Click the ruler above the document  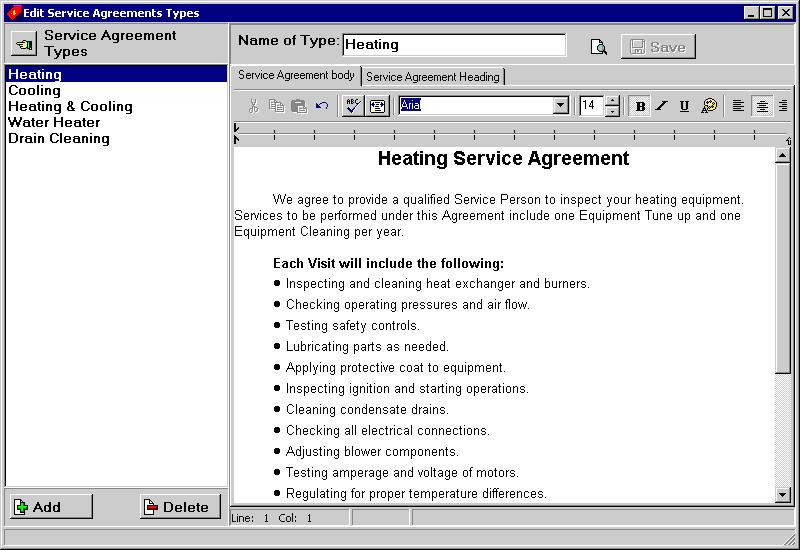coord(510,134)
